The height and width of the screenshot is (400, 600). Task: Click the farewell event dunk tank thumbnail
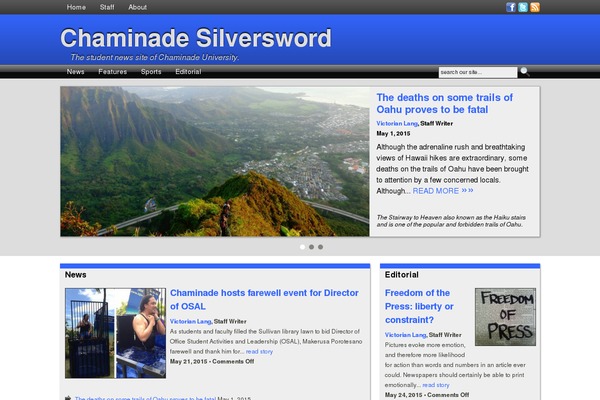pos(115,333)
